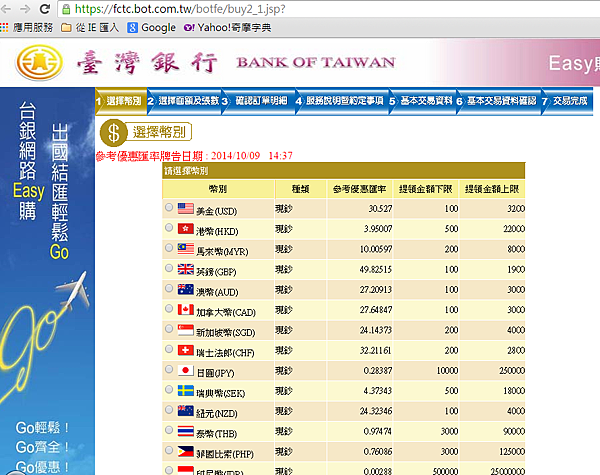
Task: Select the SEK currency radio button
Action: (x=169, y=390)
